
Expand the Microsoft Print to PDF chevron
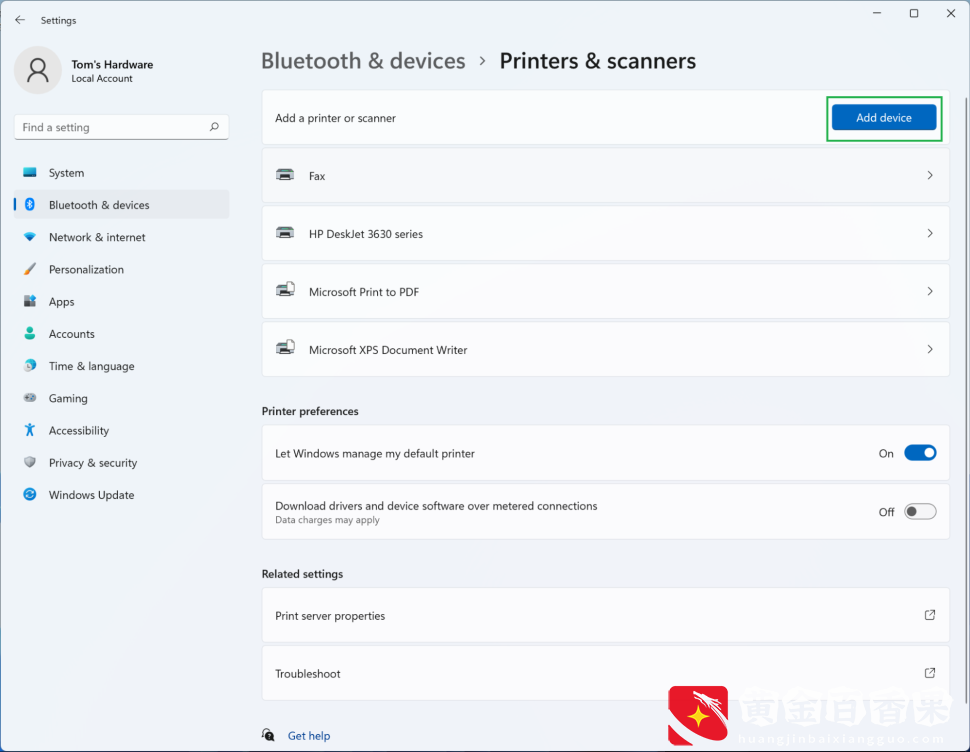(930, 291)
